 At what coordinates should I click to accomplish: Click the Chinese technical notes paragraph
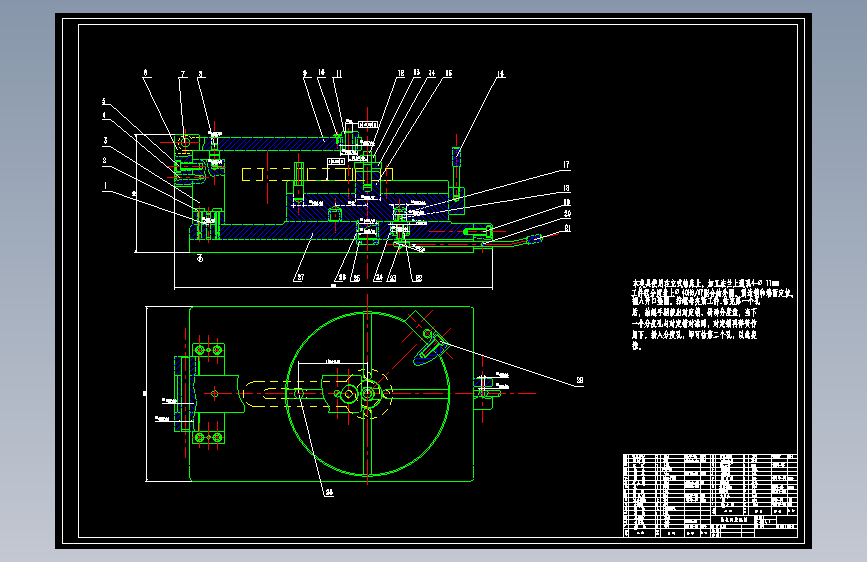pos(712,314)
